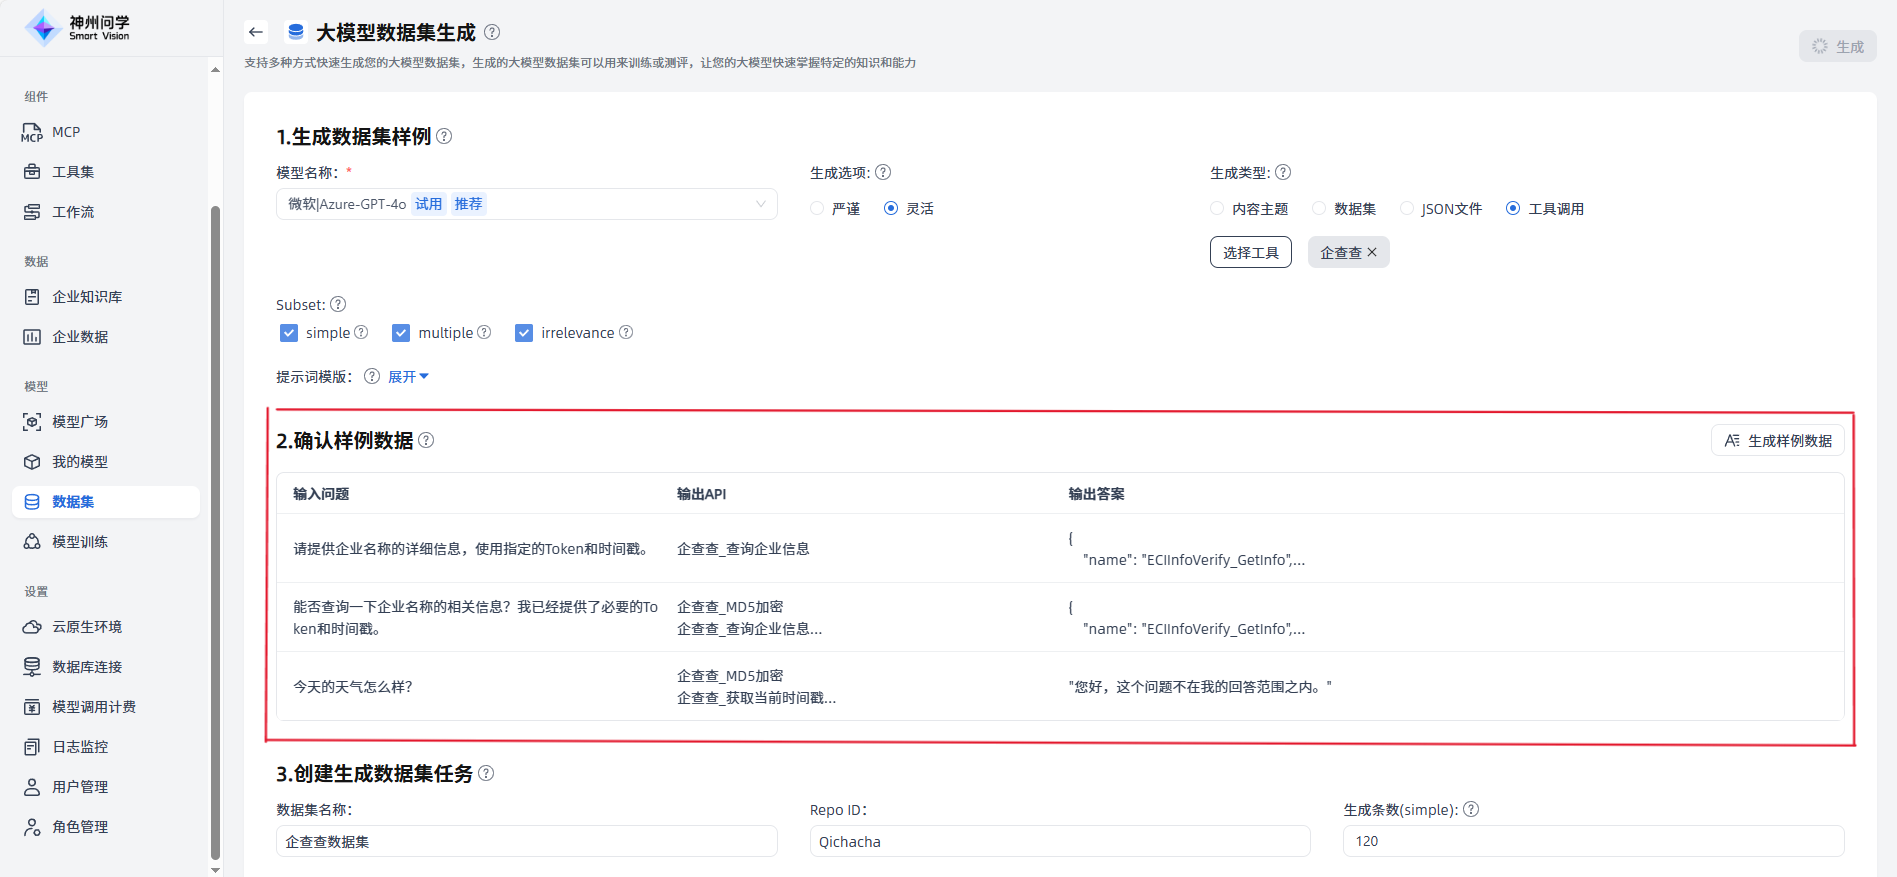Click the MCP icon in sidebar
This screenshot has height=877, width=1897.
click(x=32, y=132)
